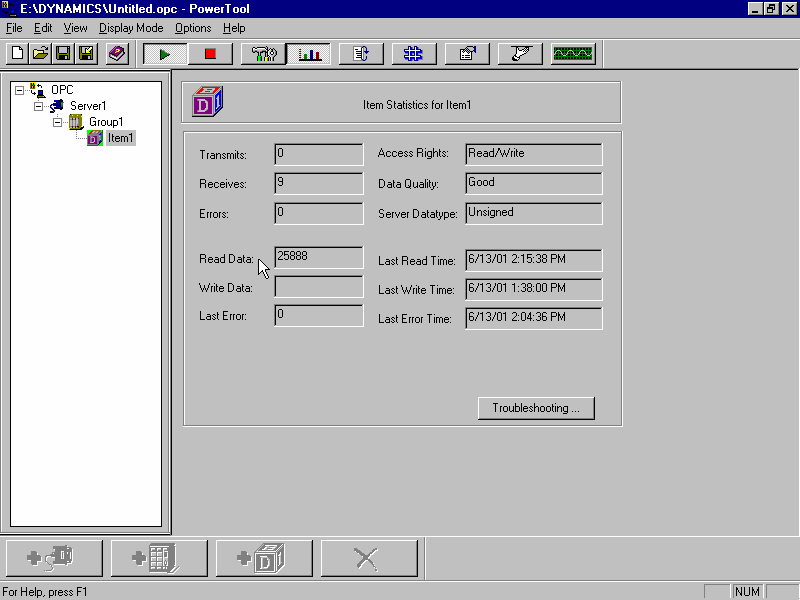Open a file with folder icon
Viewport: 800px width, 600px height.
pos(40,54)
